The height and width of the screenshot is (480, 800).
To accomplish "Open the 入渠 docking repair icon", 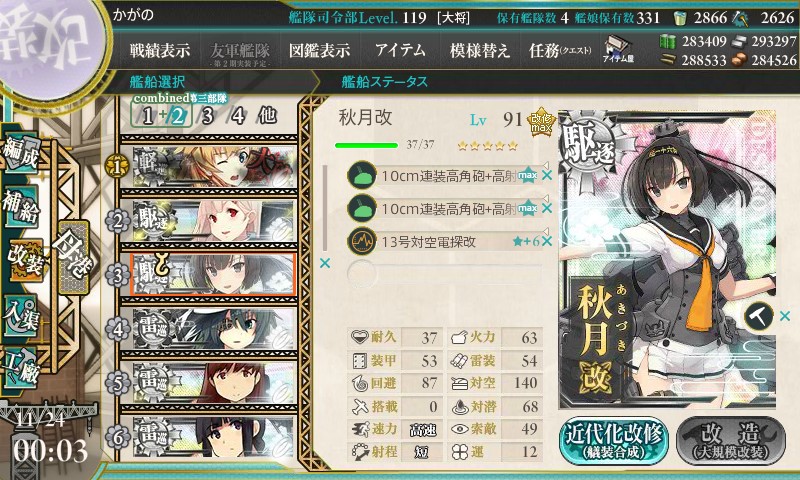I will [x=21, y=316].
